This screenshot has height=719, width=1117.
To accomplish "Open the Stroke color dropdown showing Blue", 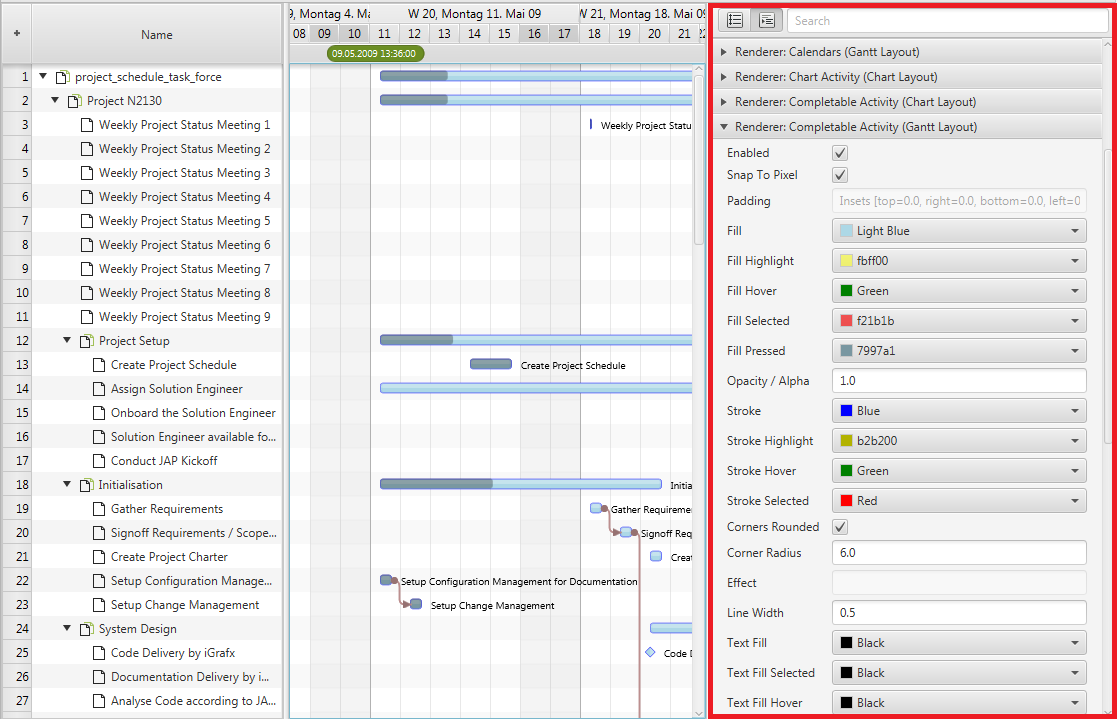I will (959, 410).
